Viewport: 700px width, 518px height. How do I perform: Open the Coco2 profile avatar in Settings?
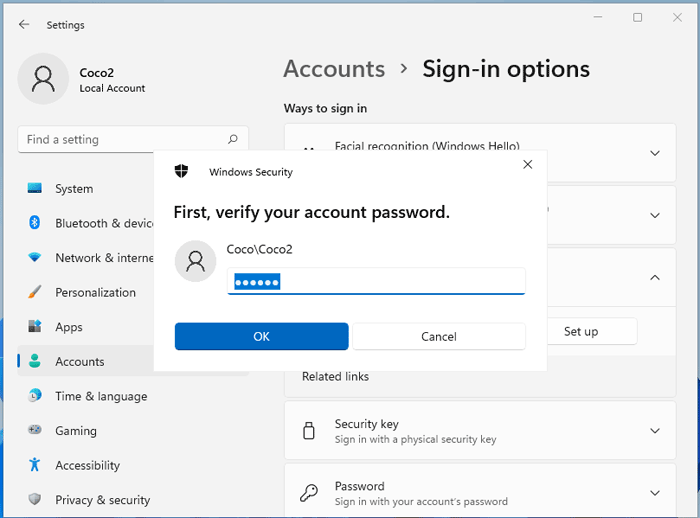point(43,79)
